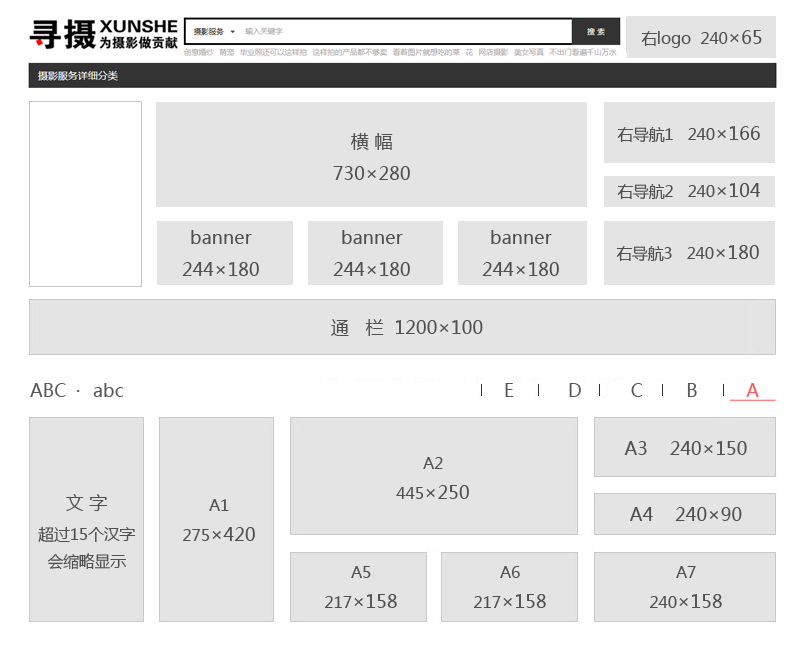Click the A5 217×158 image block
Image resolution: width=805 pixels, height=650 pixels.
[x=359, y=587]
